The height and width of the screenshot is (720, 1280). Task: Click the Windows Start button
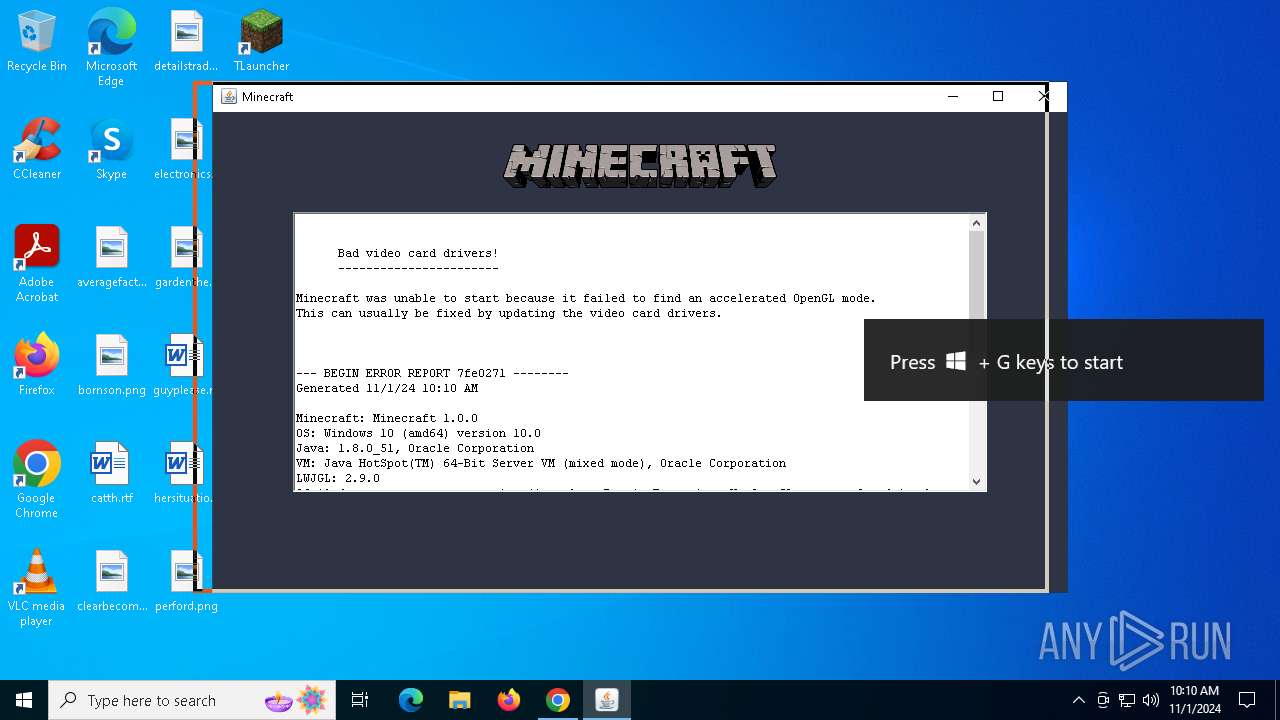(x=24, y=700)
